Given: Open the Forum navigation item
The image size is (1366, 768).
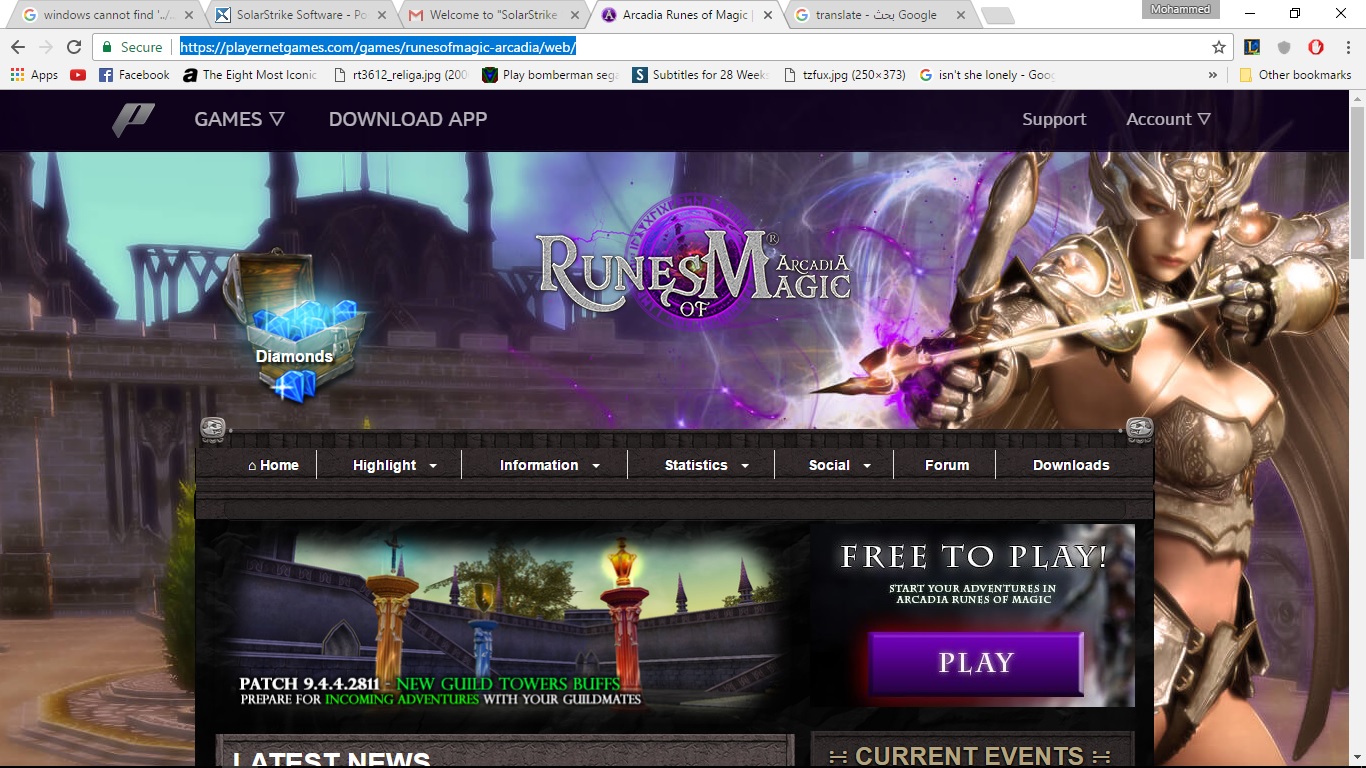Looking at the screenshot, I should pyautogui.click(x=946, y=465).
